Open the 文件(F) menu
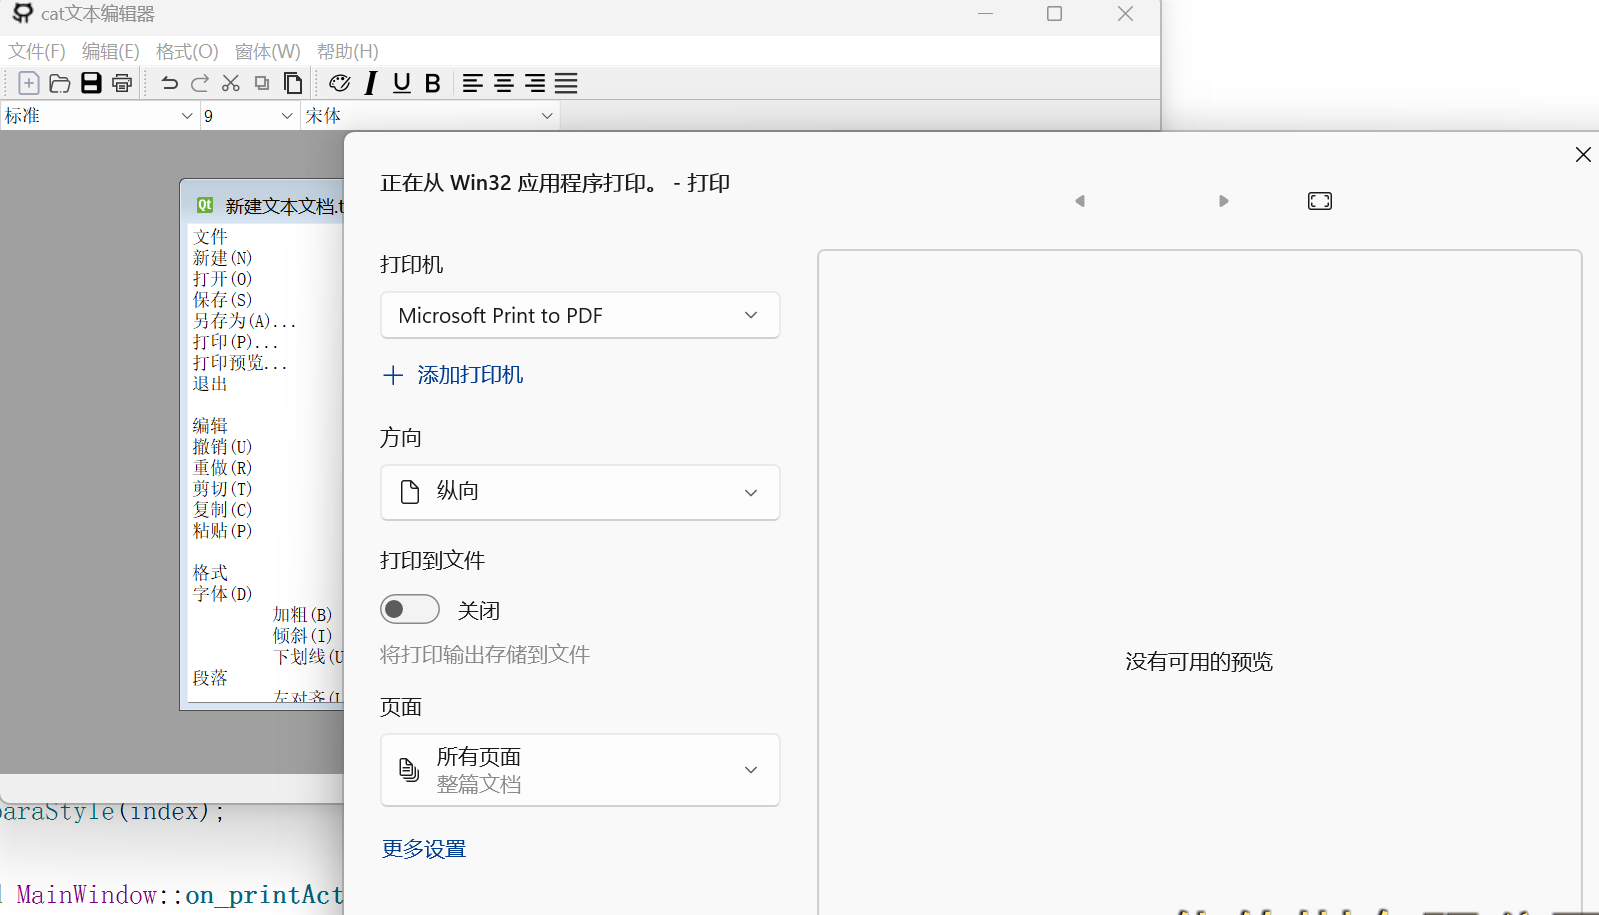The width and height of the screenshot is (1599, 915). pos(37,51)
